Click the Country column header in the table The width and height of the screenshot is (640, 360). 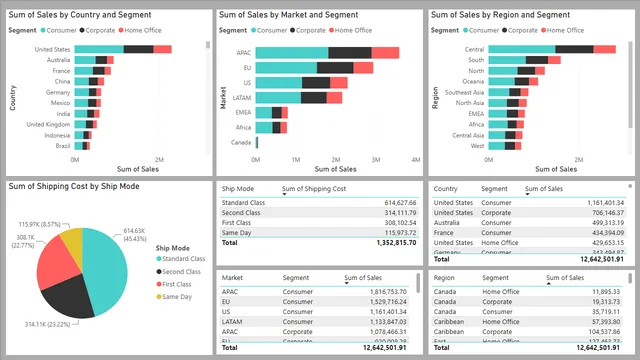tap(445, 189)
